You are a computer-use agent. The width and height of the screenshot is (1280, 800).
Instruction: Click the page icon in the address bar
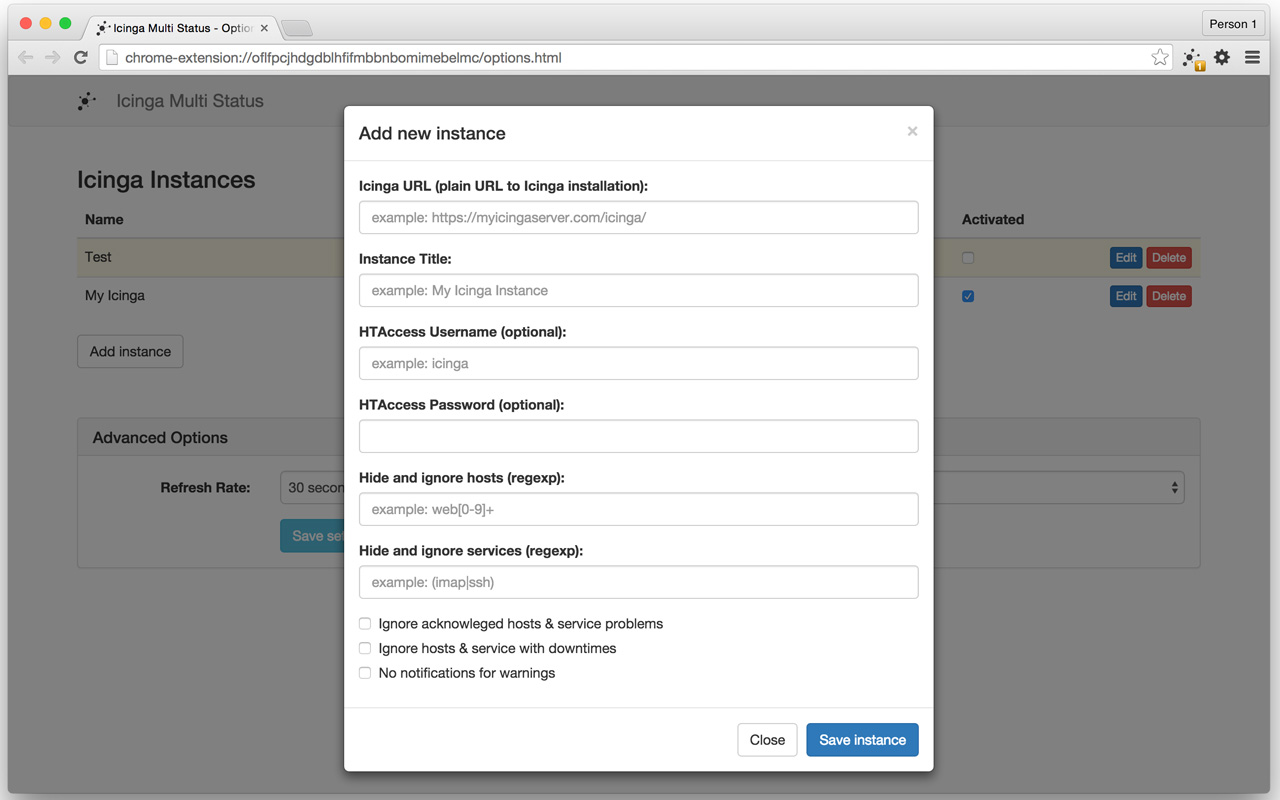click(111, 57)
